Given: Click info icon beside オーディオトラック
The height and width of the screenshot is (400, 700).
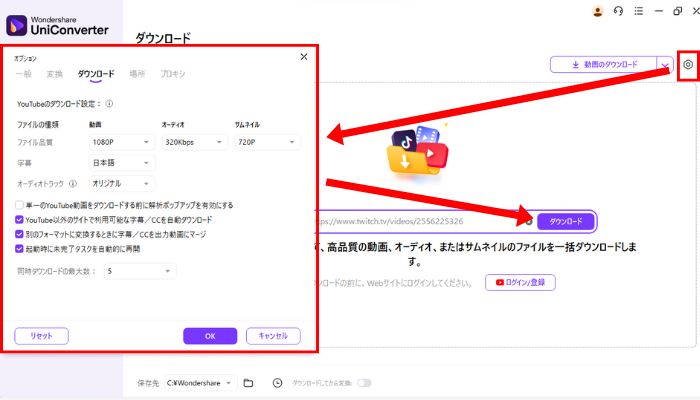Looking at the screenshot, I should (73, 183).
